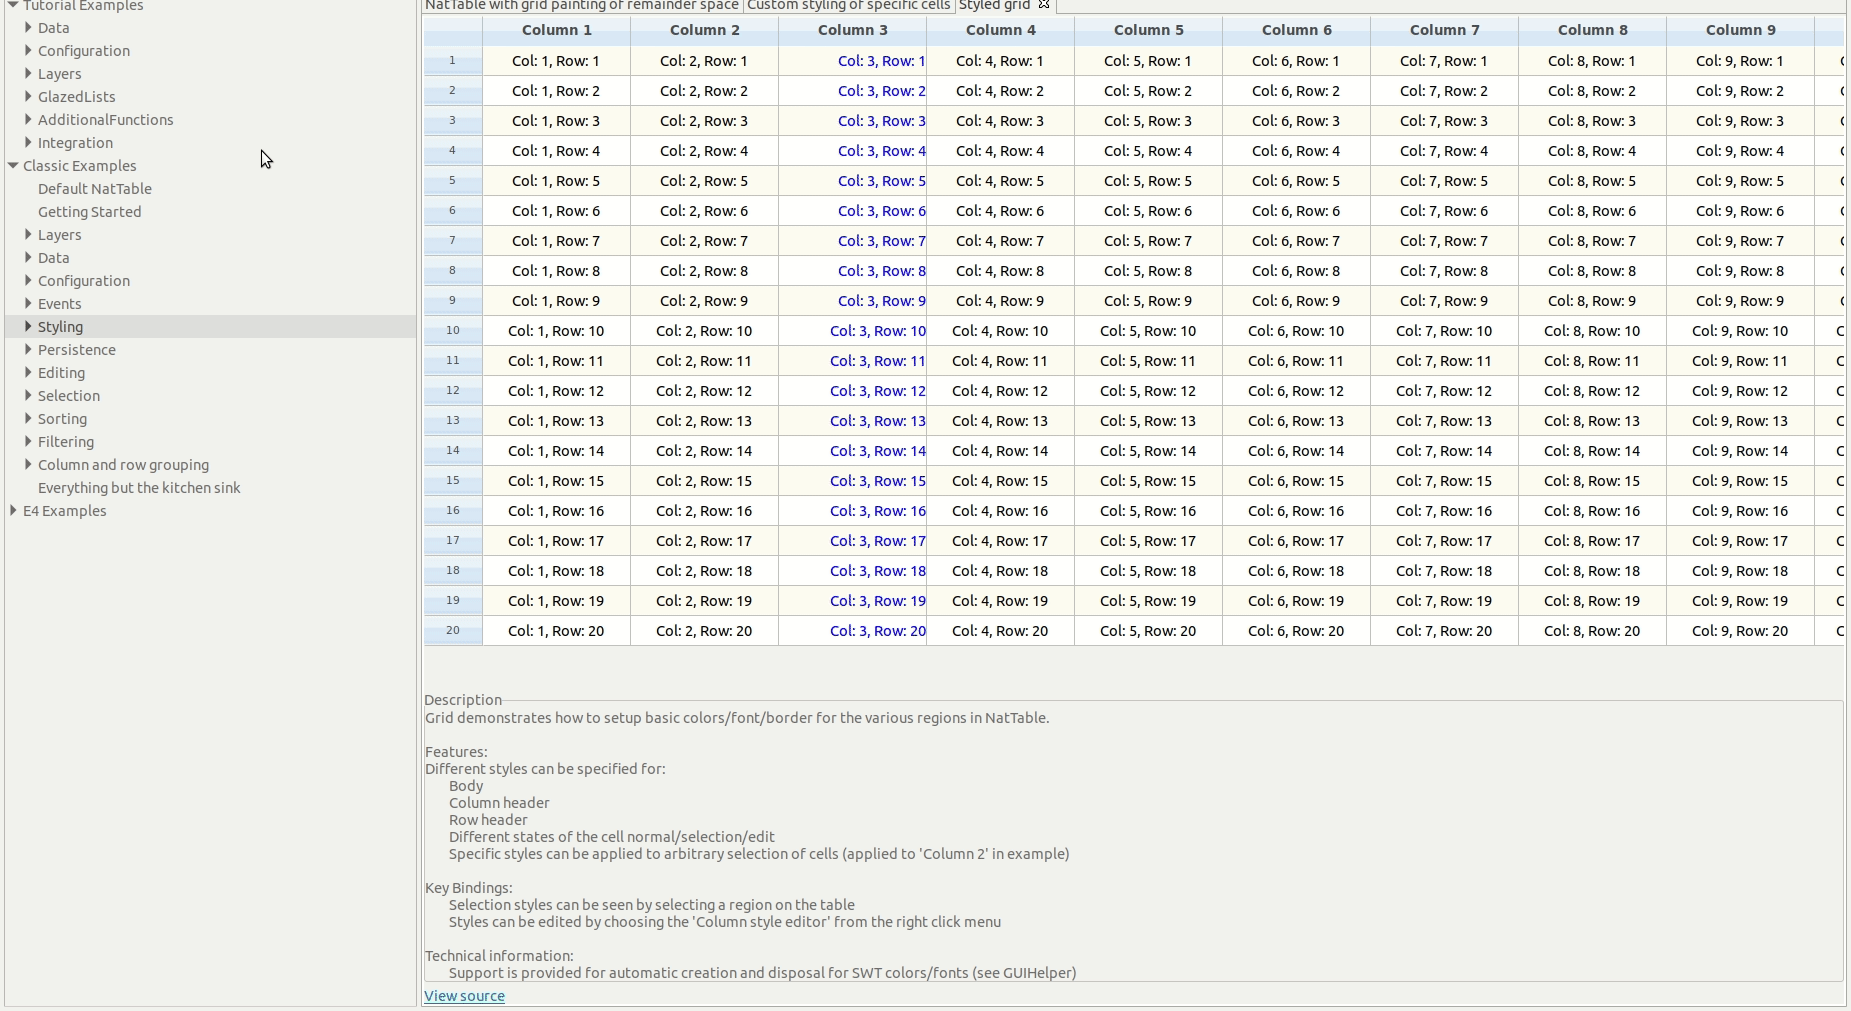
Task: Expand the Selection node arrow
Action: 28,396
